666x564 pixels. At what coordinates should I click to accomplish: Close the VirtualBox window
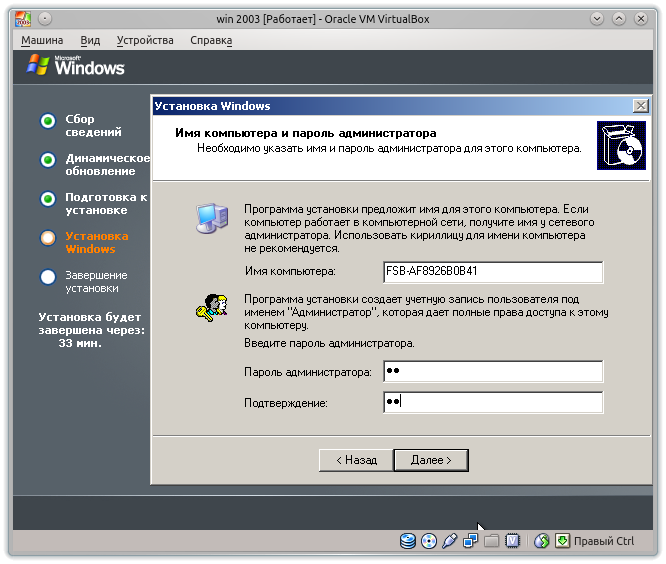coord(641,19)
